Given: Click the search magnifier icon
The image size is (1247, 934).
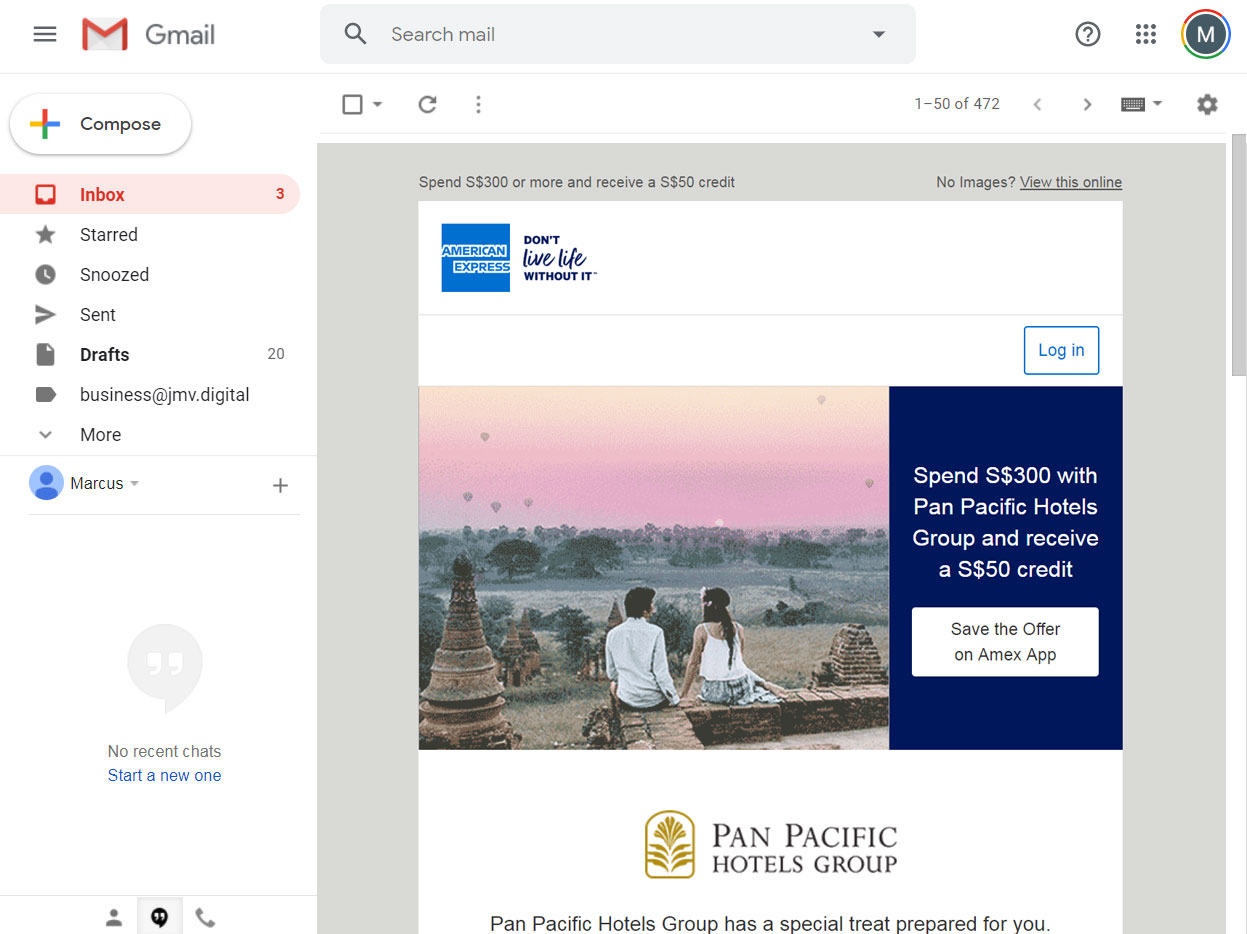Looking at the screenshot, I should coord(355,34).
